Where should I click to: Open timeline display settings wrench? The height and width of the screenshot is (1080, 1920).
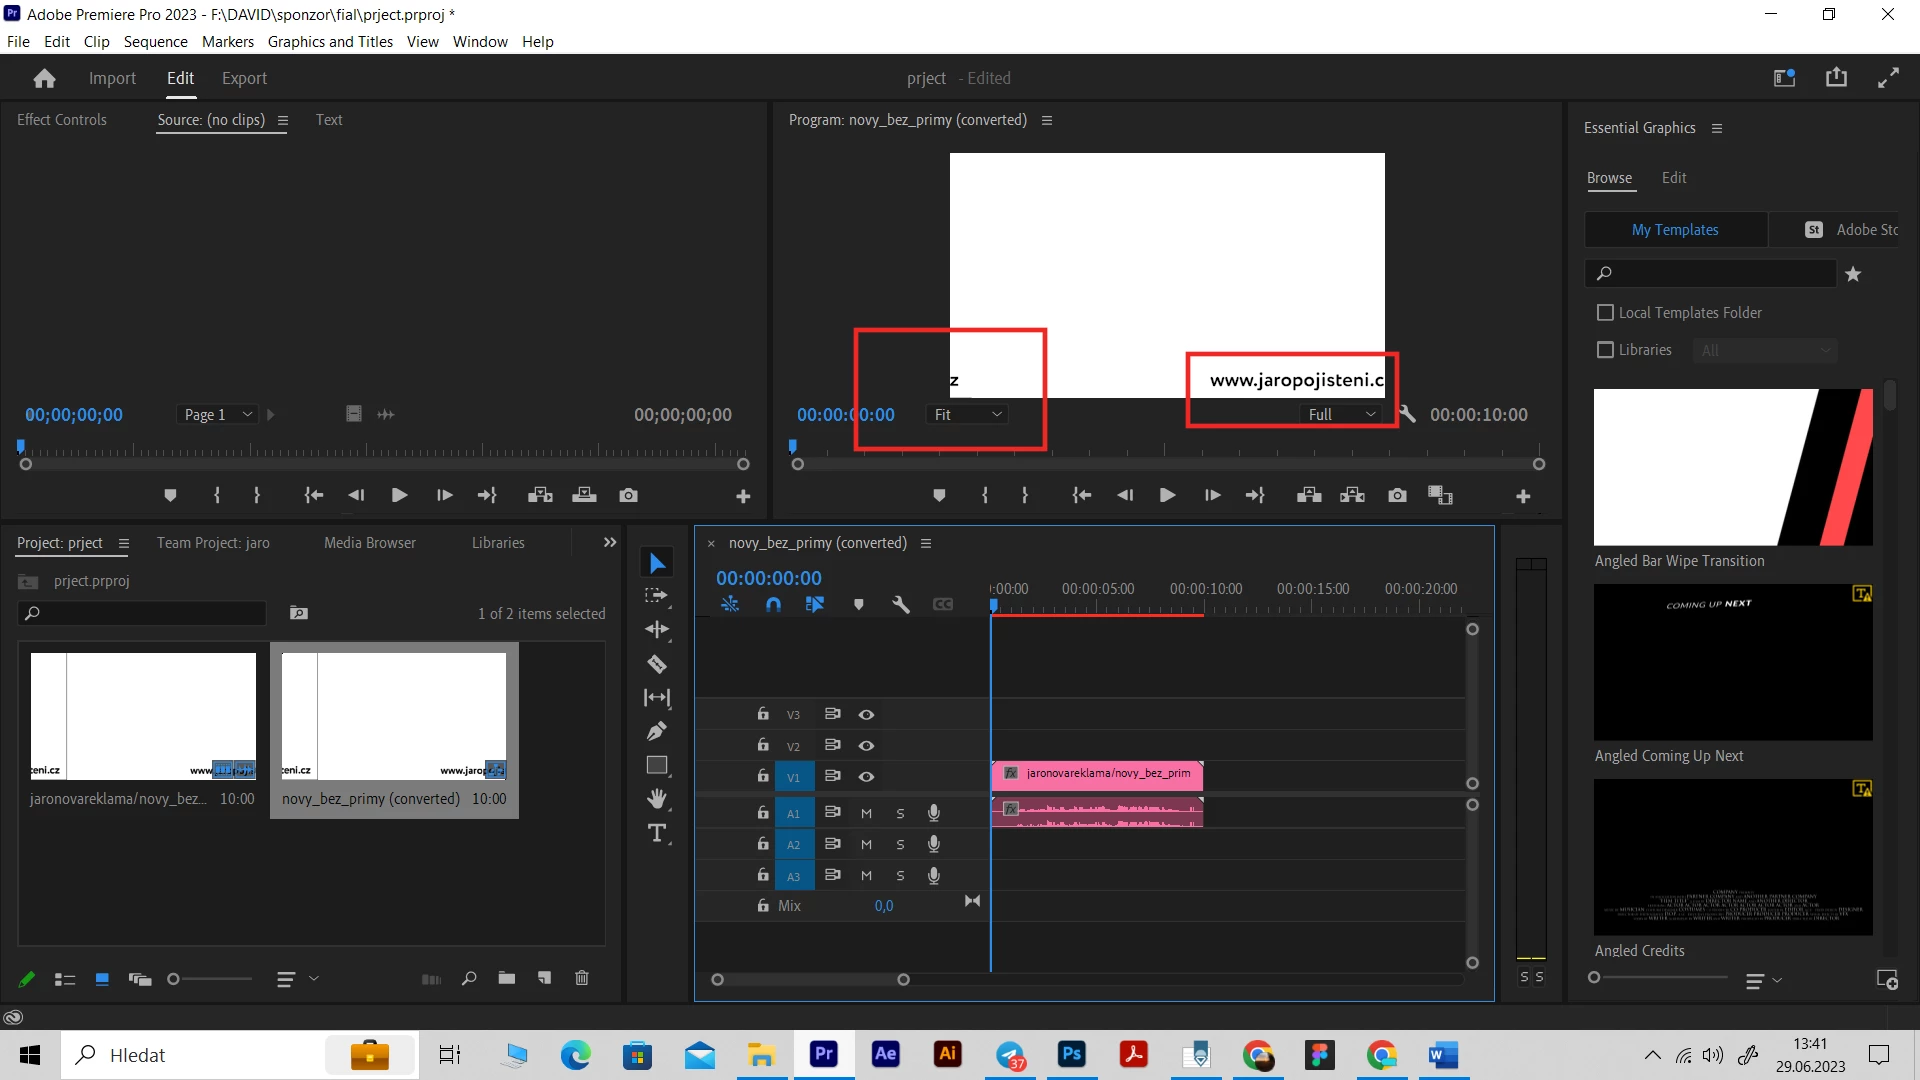pos(900,604)
